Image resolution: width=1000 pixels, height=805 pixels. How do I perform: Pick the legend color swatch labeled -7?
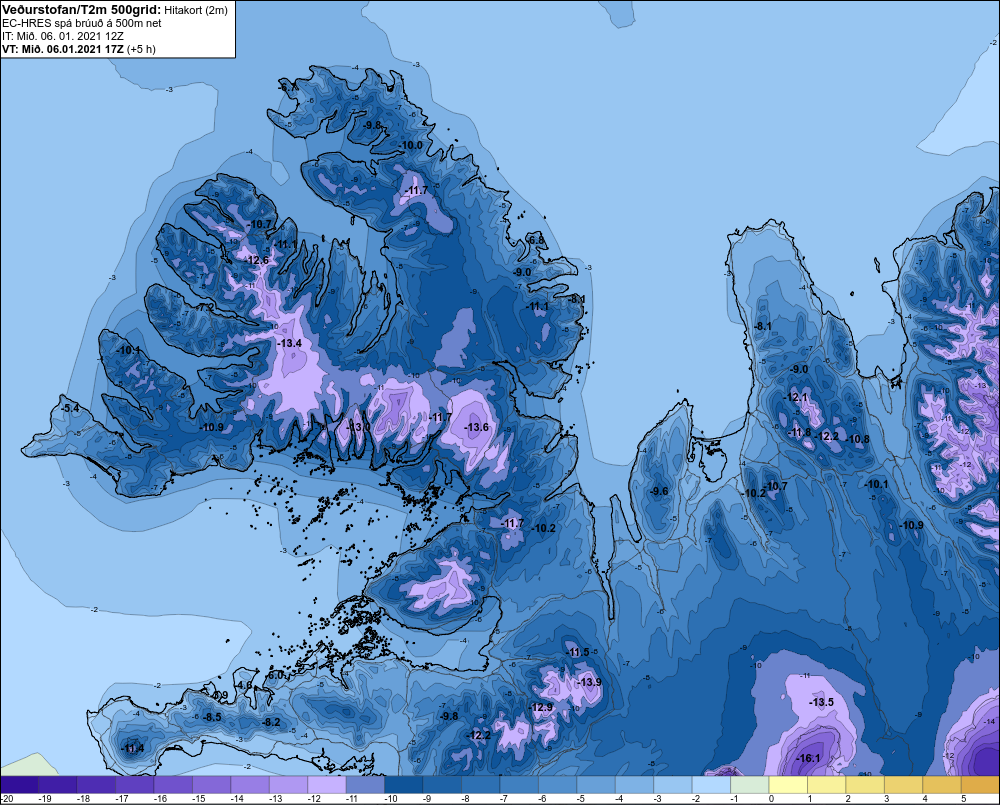[519, 784]
